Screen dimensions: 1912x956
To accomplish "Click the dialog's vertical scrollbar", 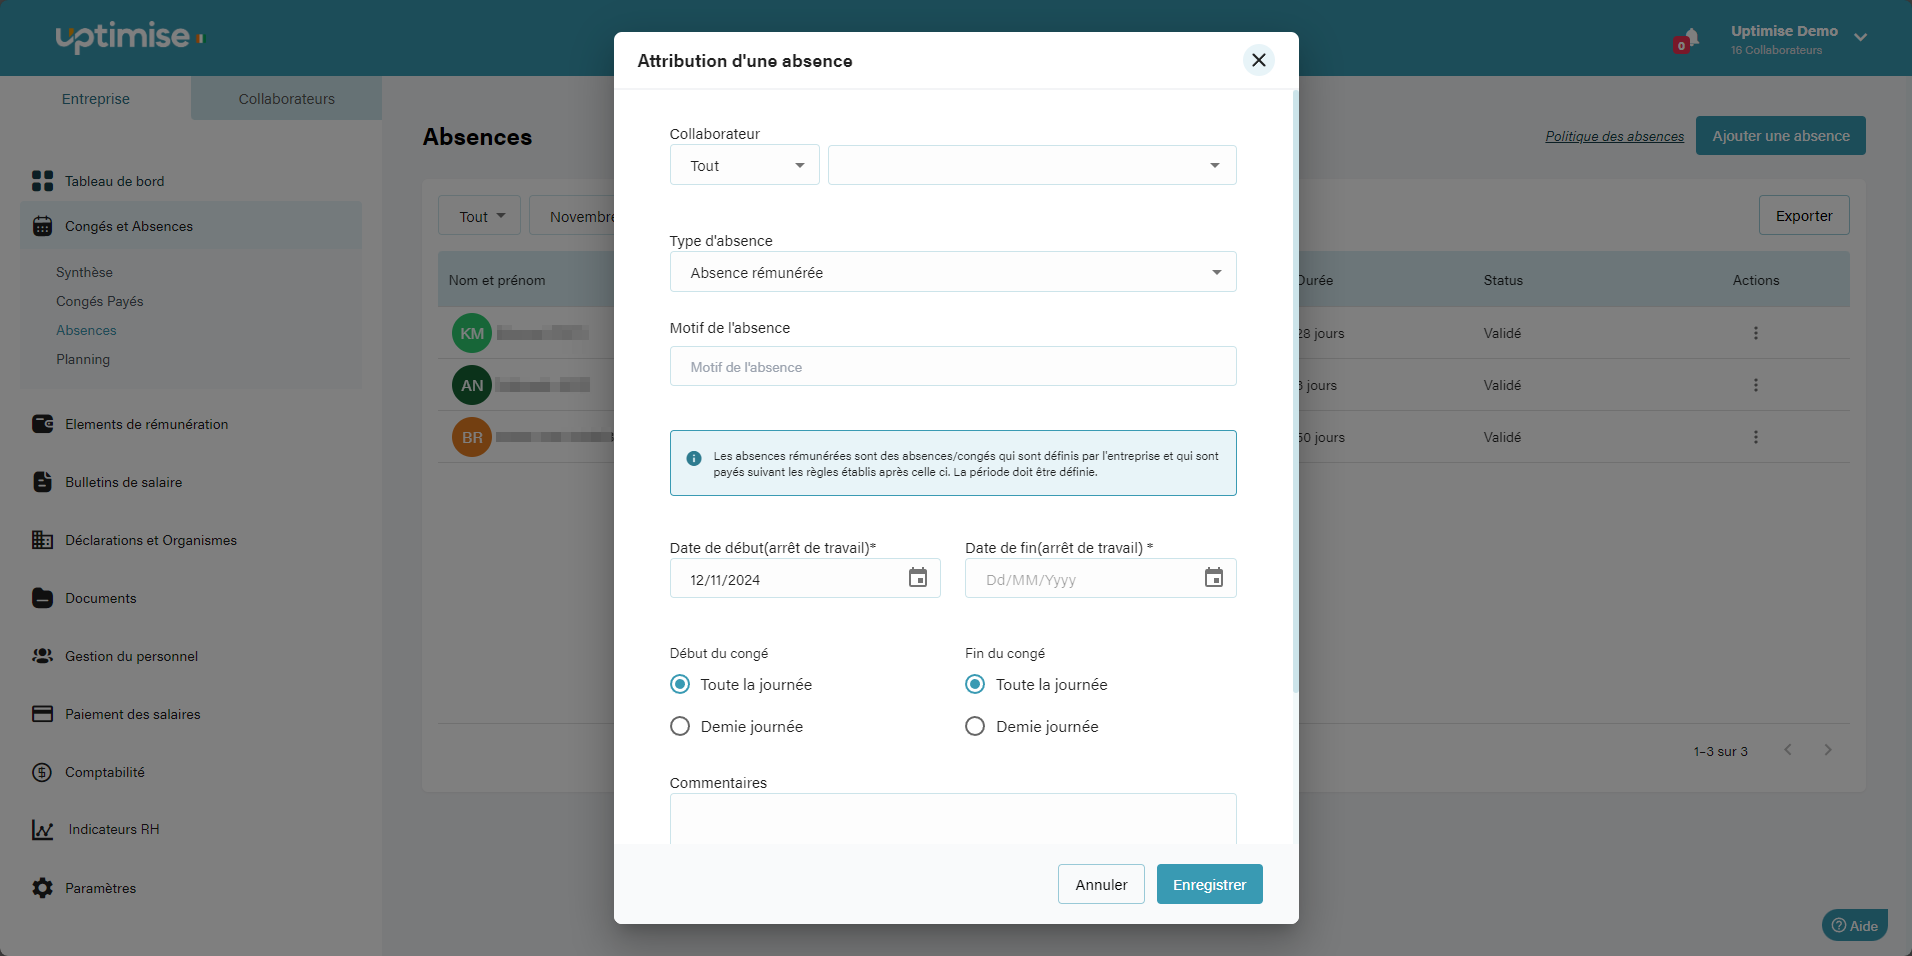I will coord(1296,390).
